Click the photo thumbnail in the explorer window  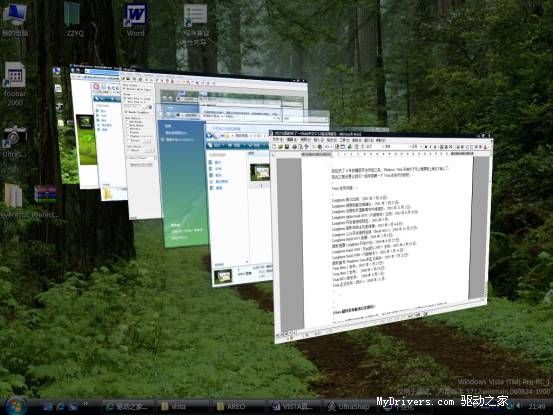[260, 172]
